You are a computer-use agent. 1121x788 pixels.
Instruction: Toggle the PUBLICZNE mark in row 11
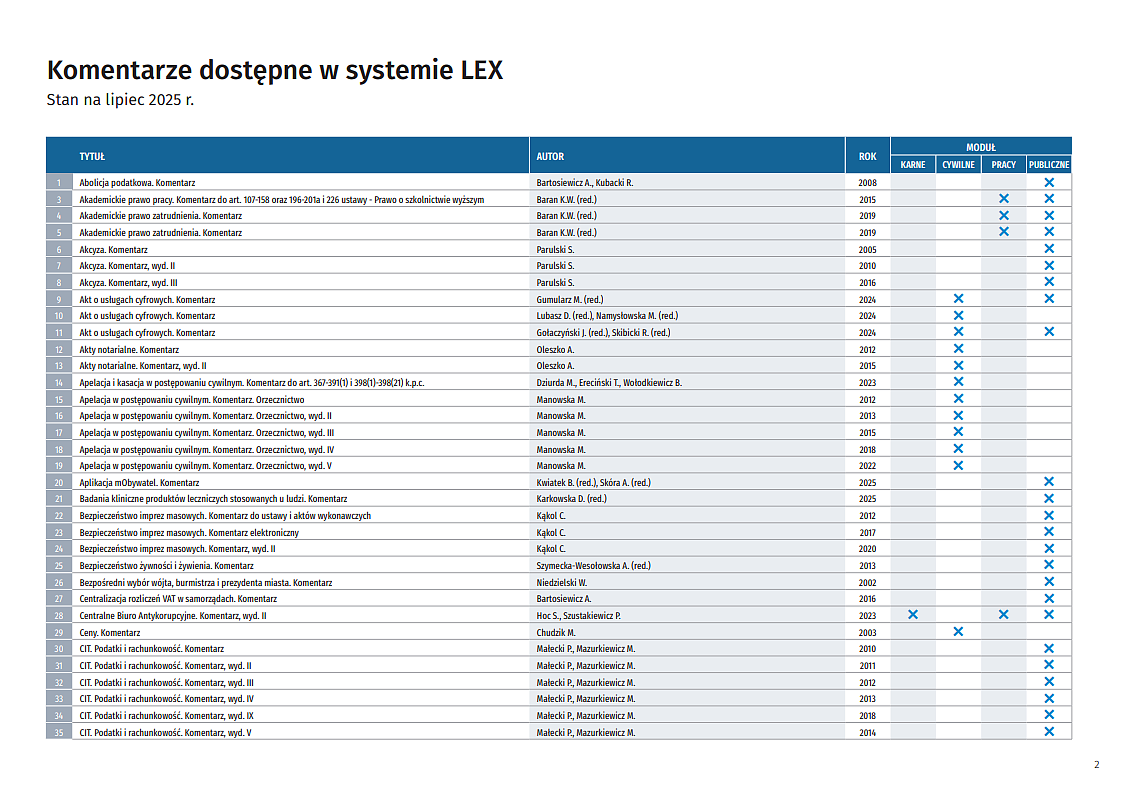[1049, 332]
